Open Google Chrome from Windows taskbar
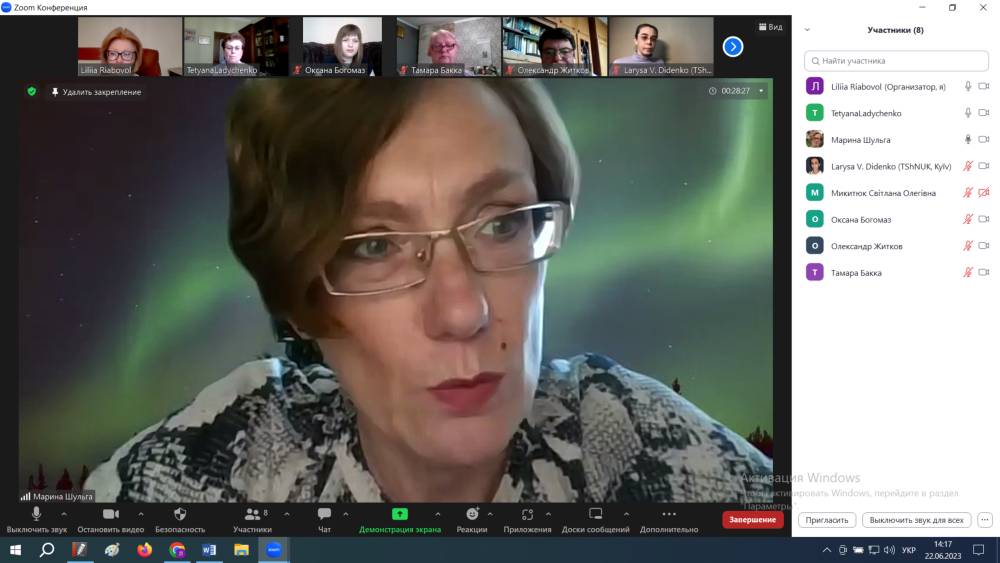The height and width of the screenshot is (563, 1000). (x=177, y=550)
